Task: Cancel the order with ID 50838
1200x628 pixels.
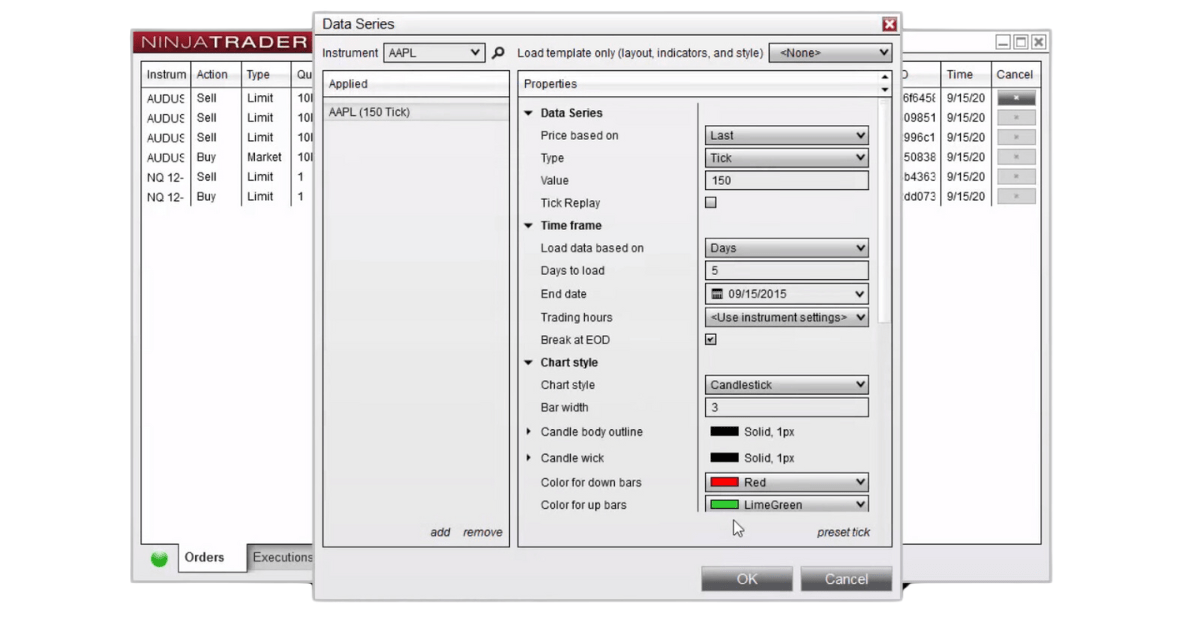Action: click(1016, 157)
